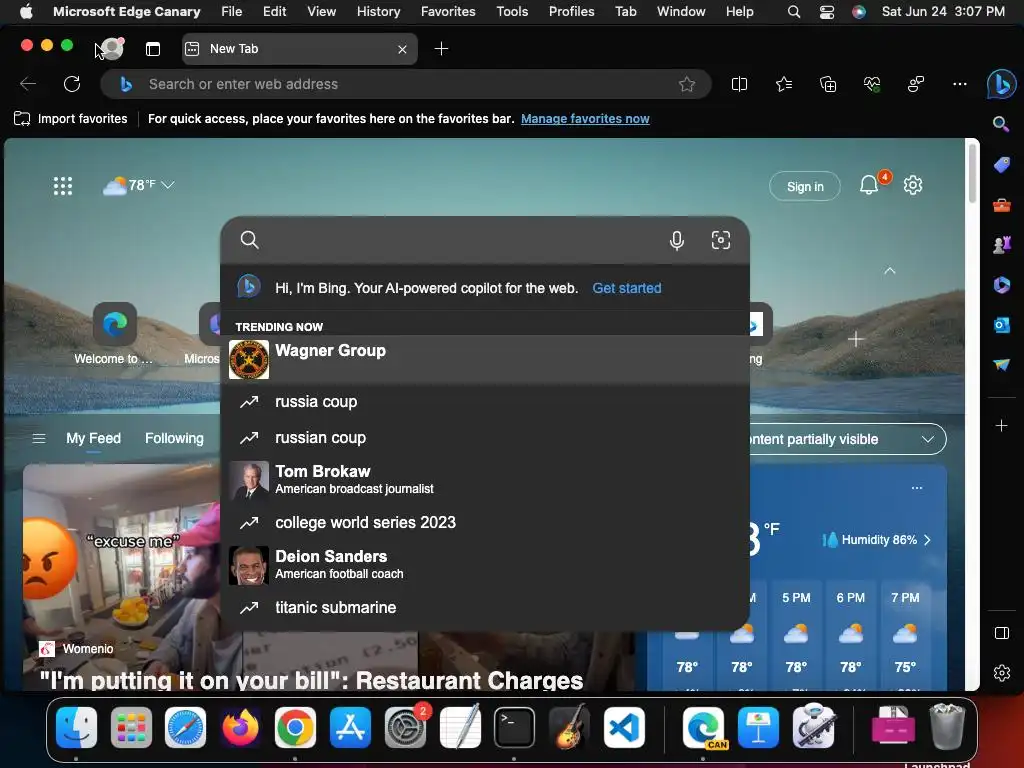The height and width of the screenshot is (768, 1024).
Task: Focus the address bar field
Action: [x=405, y=84]
